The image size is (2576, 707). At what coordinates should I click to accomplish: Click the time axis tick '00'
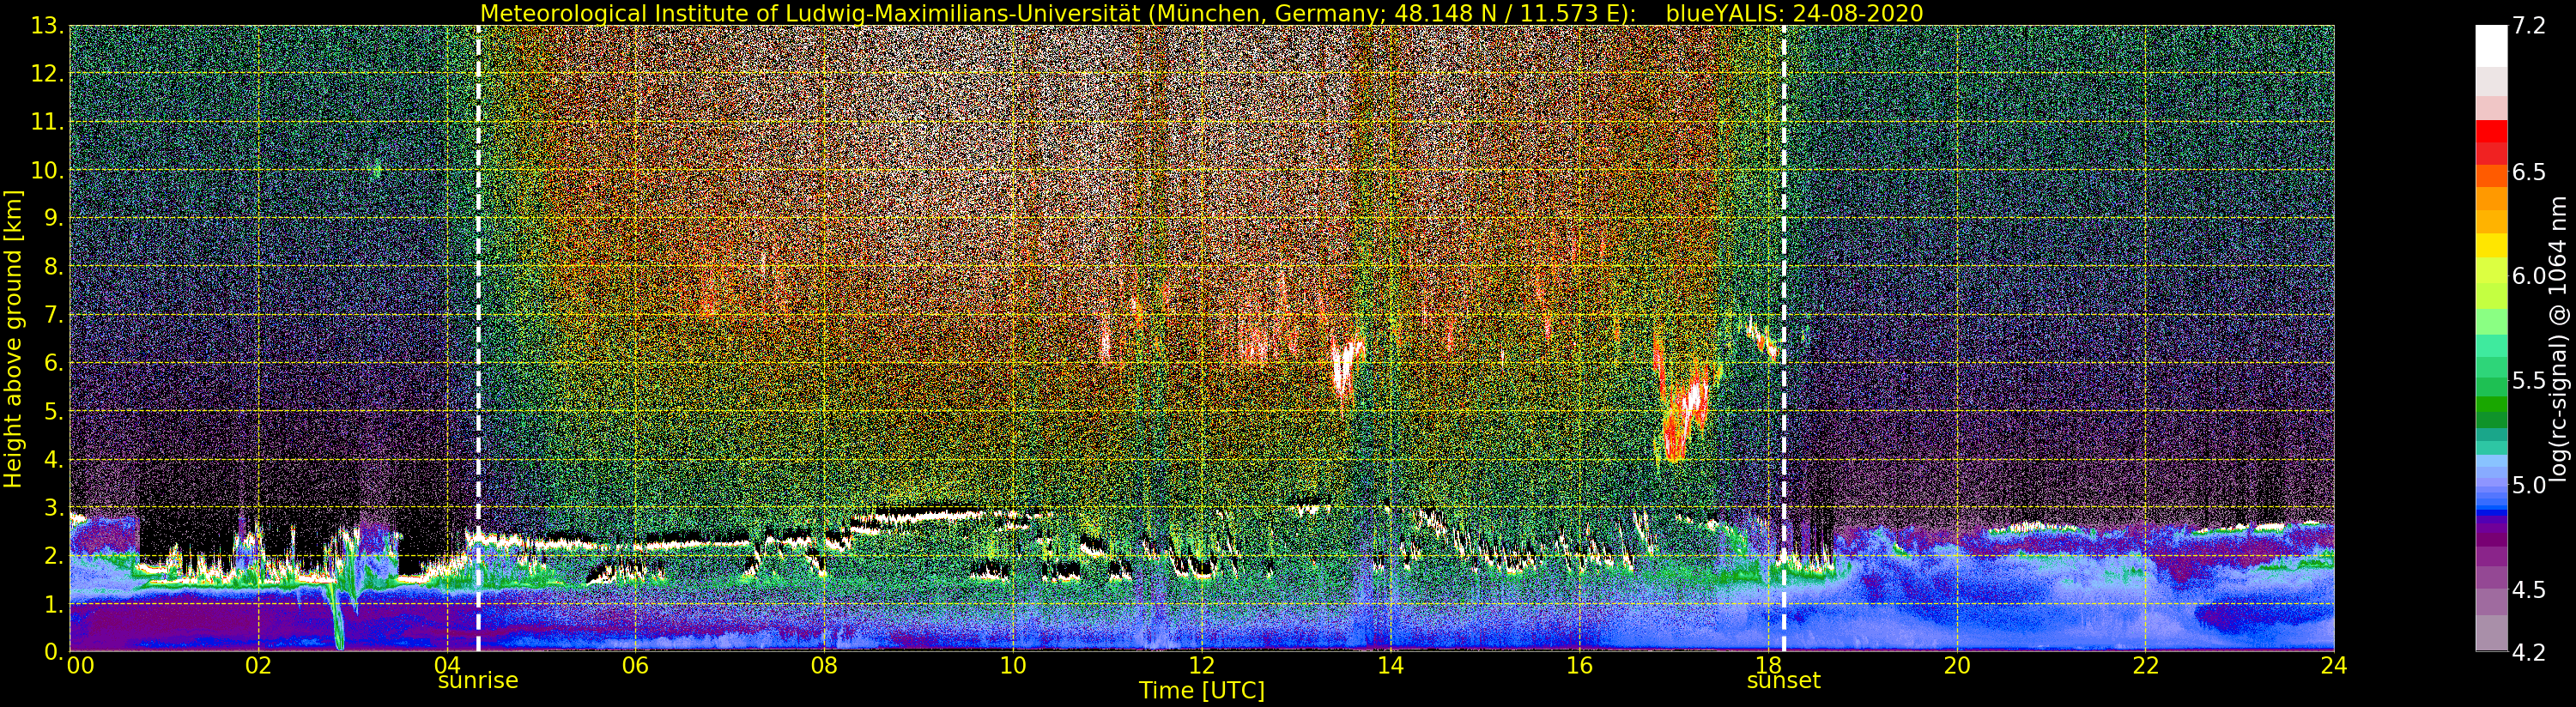click(x=80, y=666)
